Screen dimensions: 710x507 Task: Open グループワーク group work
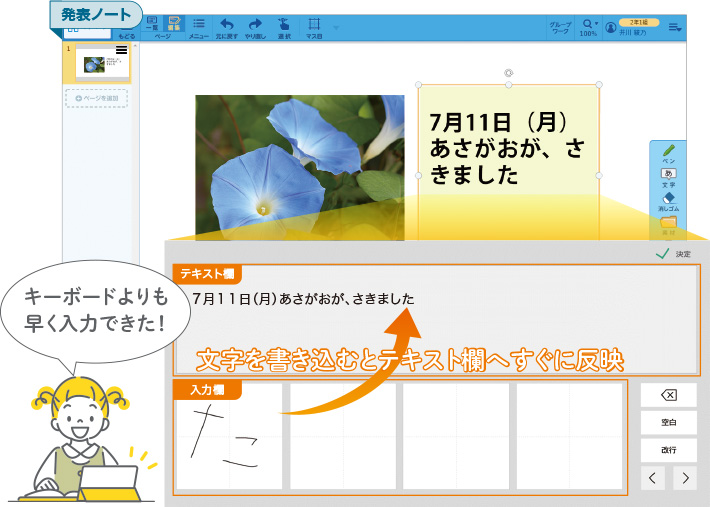coord(559,26)
